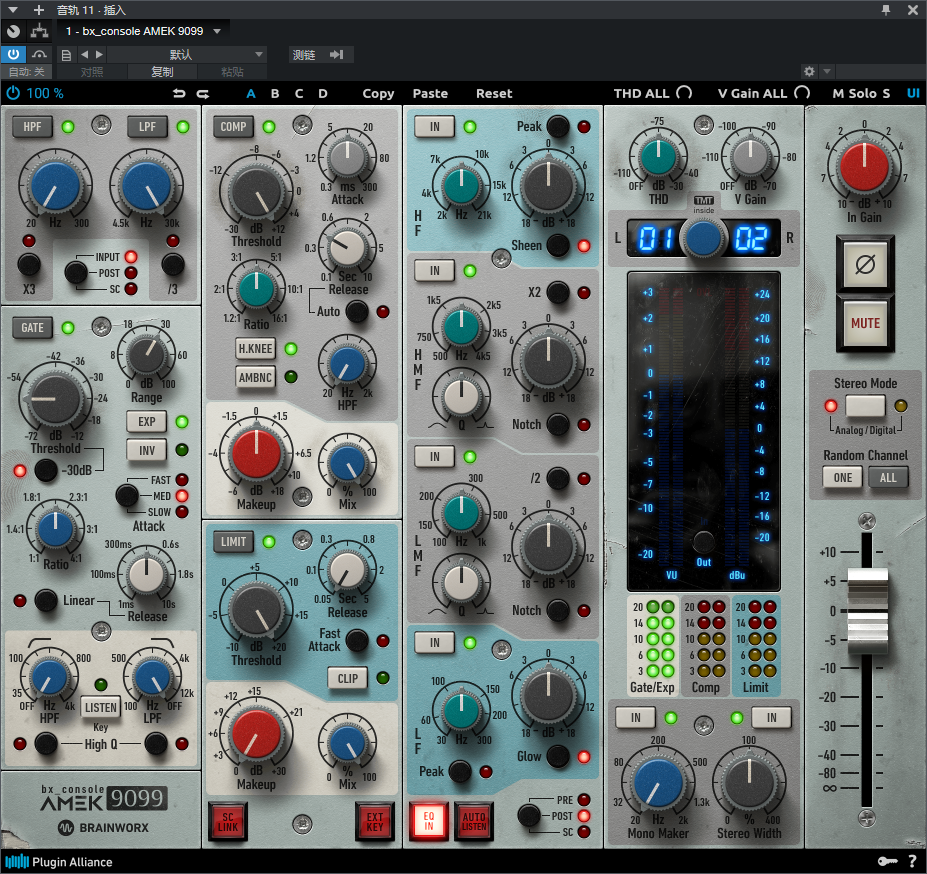Open the dropdown arrow beside gear icon

(827, 72)
